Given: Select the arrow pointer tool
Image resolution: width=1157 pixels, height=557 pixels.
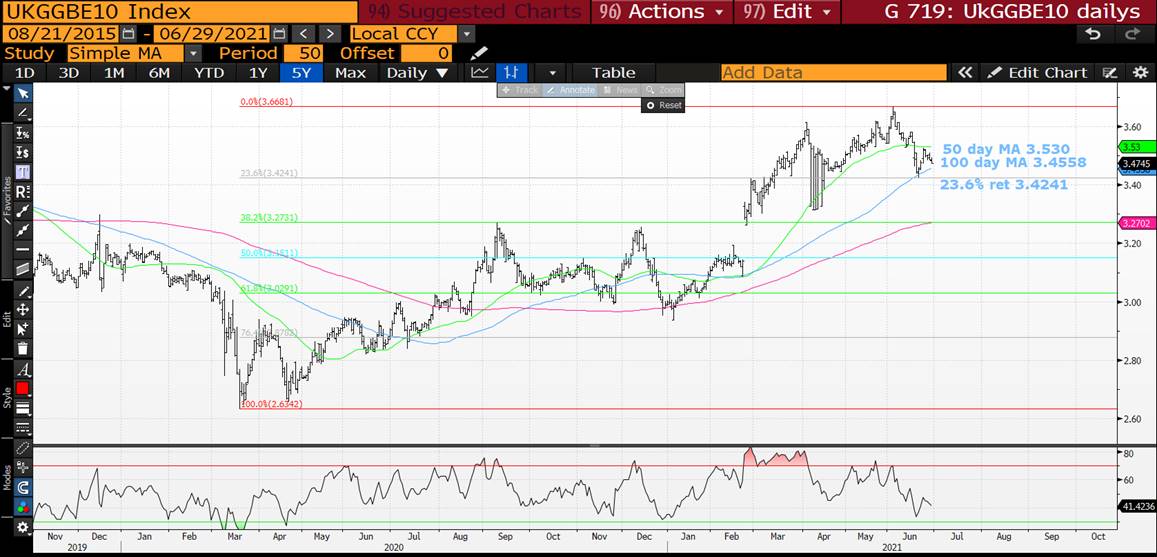Looking at the screenshot, I should pos(22,93).
